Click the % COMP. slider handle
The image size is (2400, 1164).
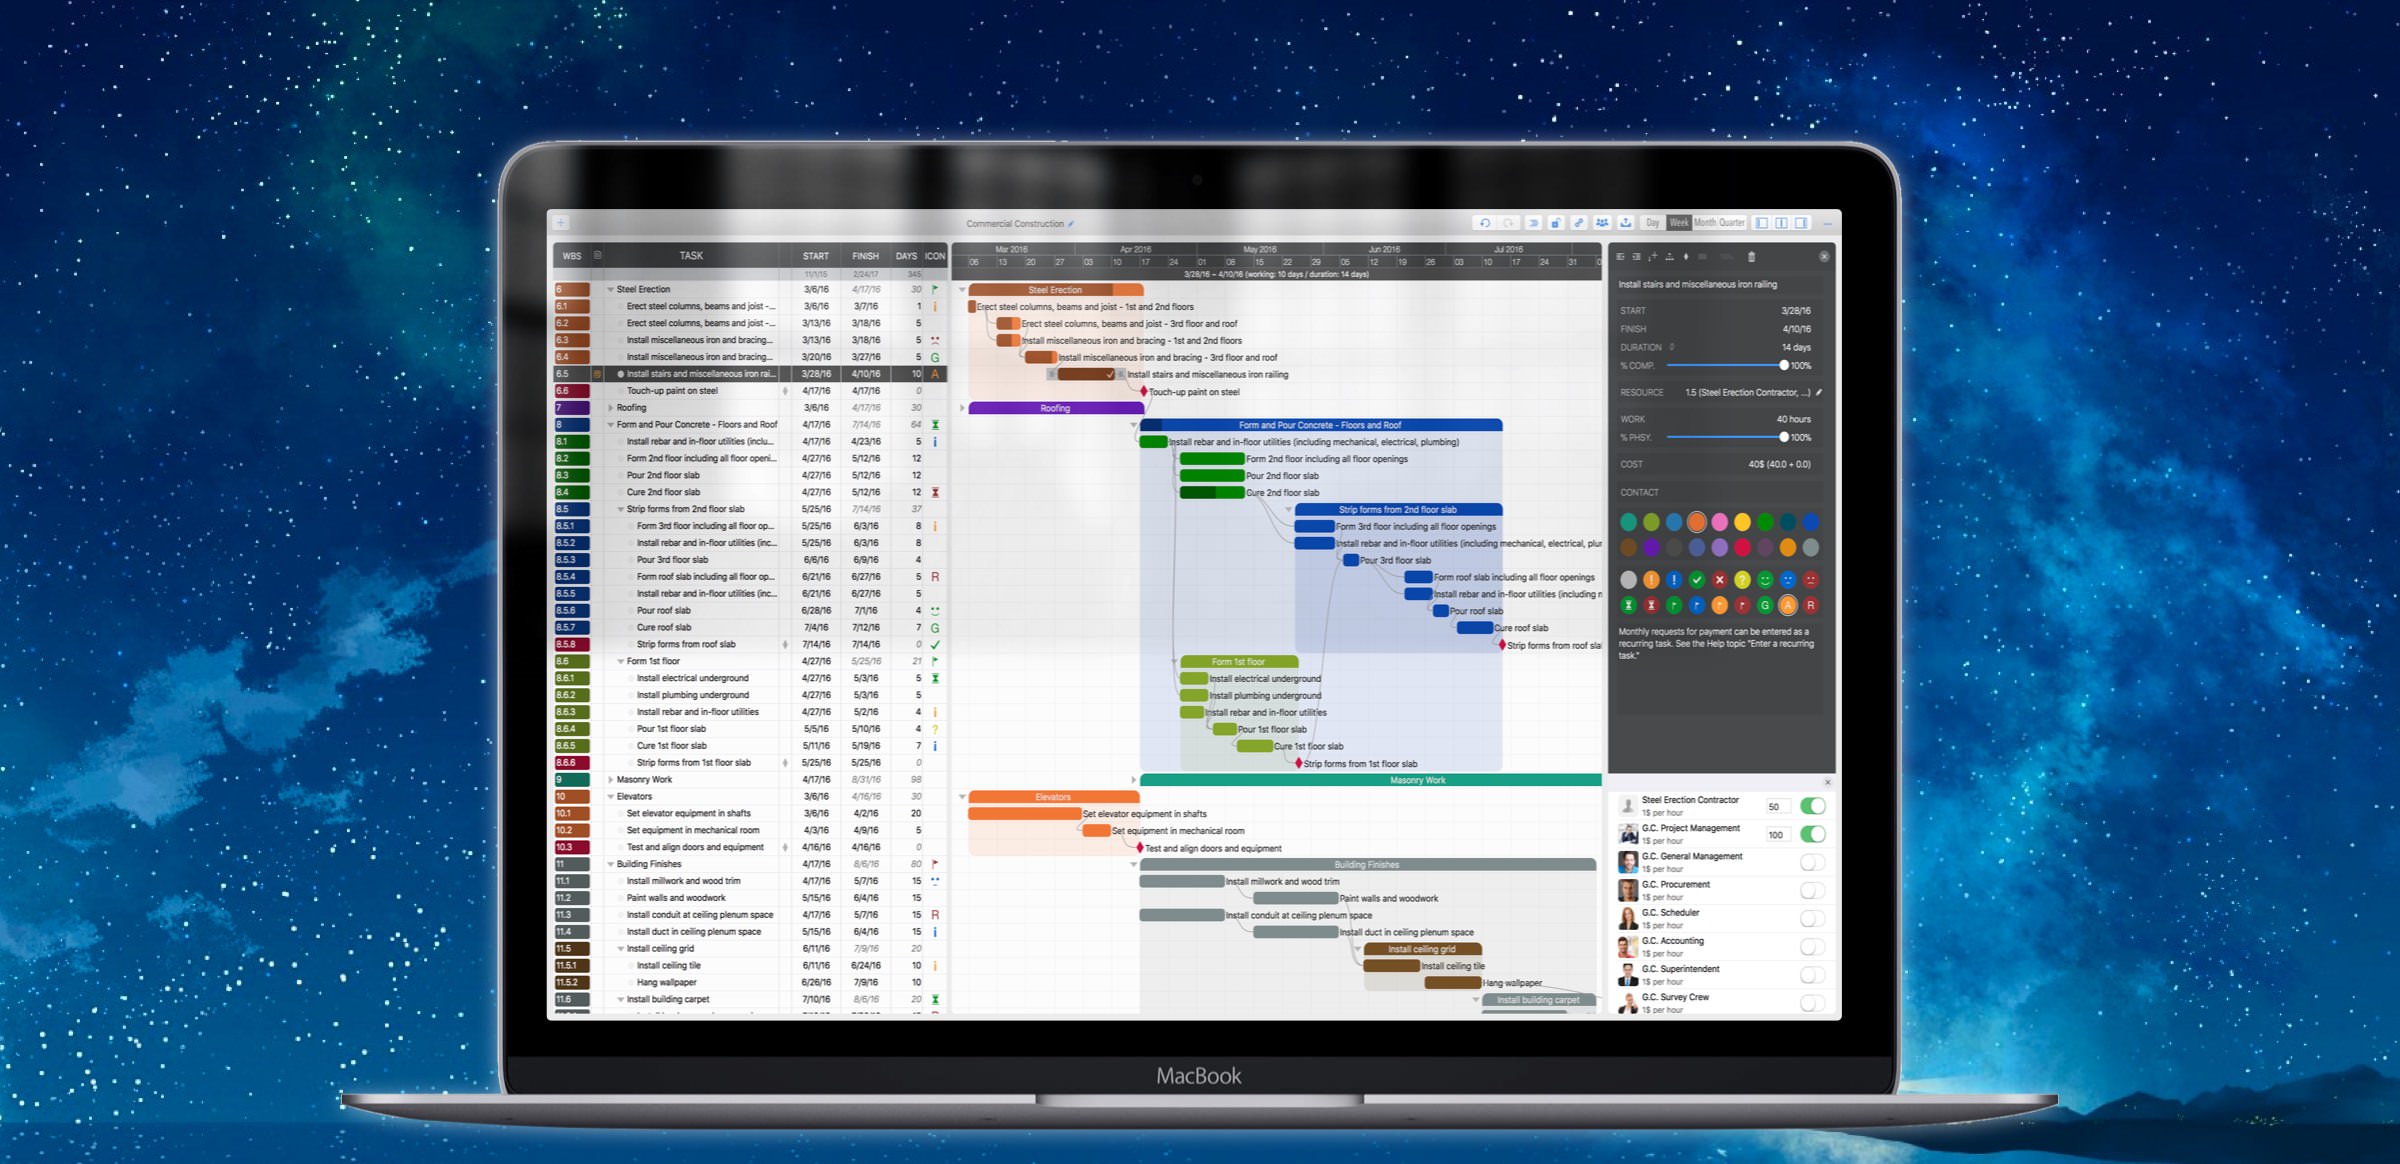point(1783,366)
